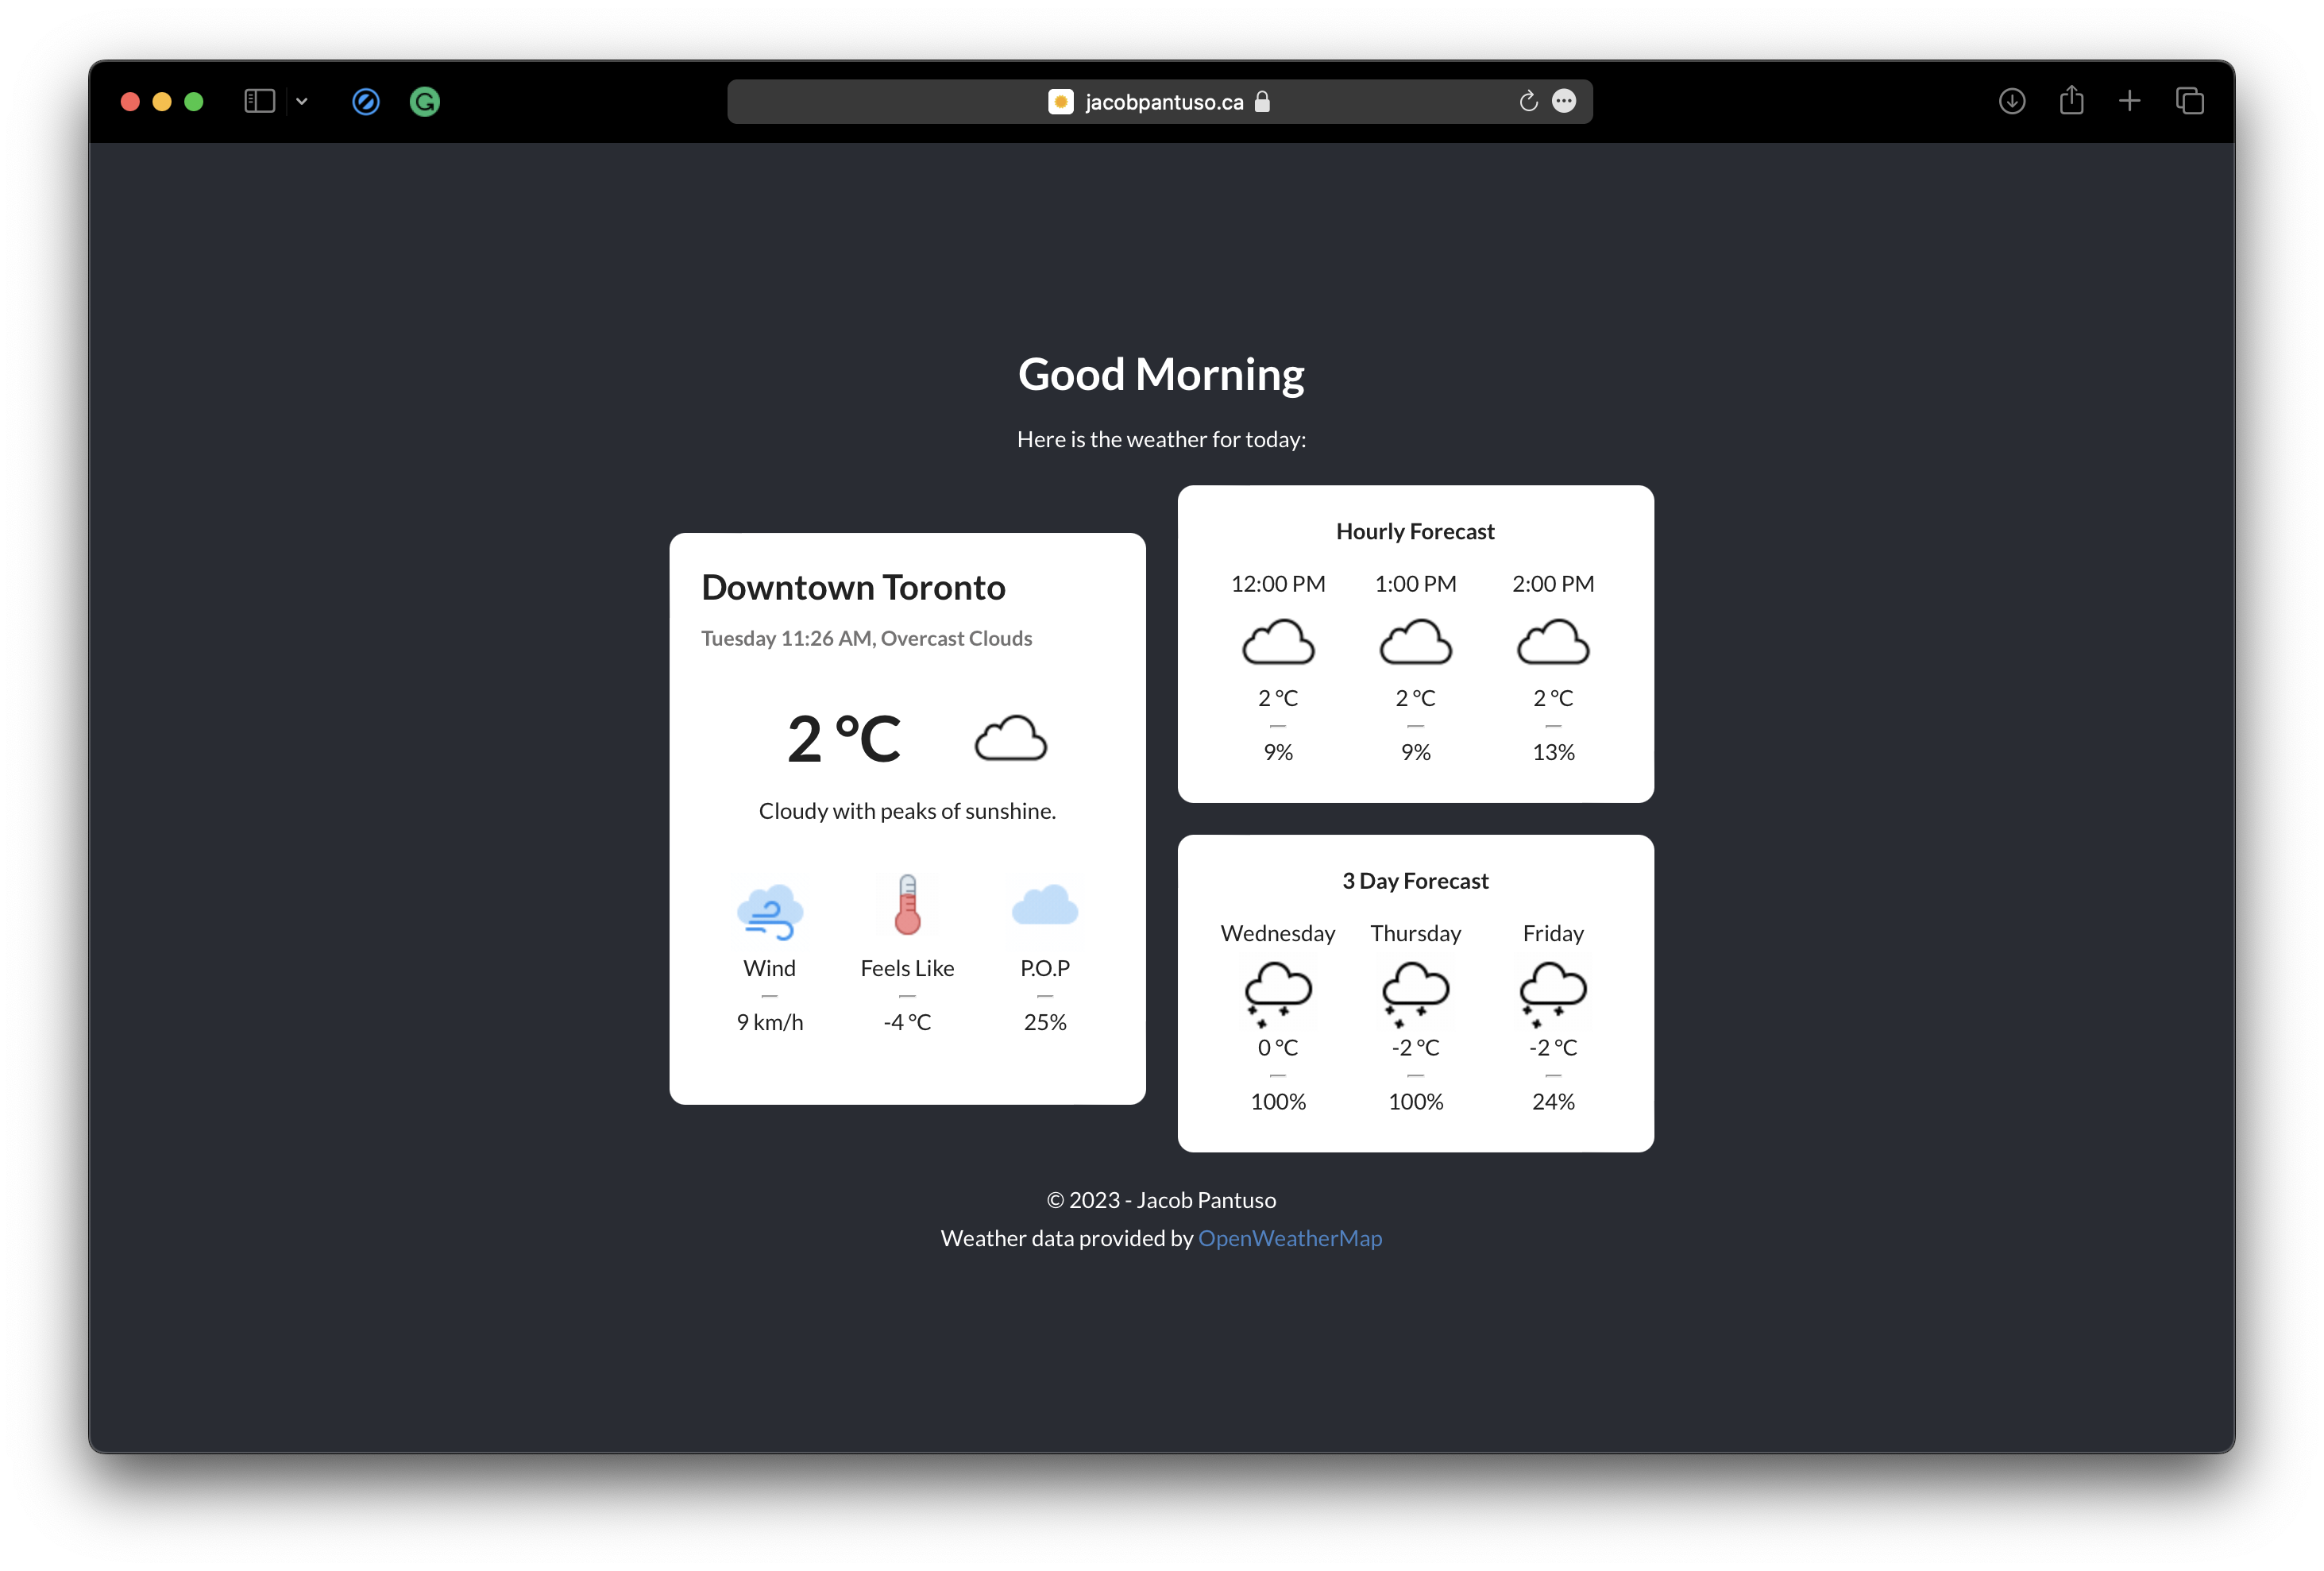Click the P.O.P blue cloud icon
The image size is (2324, 1571).
pos(1045,905)
